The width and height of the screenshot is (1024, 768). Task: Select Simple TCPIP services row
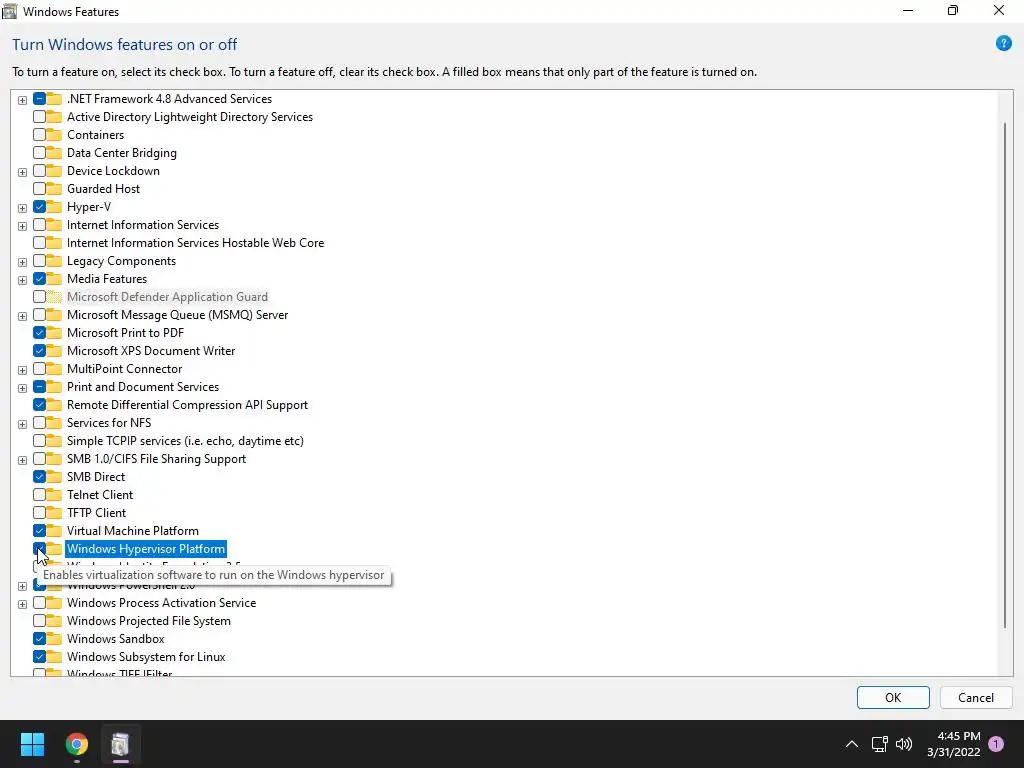click(185, 441)
